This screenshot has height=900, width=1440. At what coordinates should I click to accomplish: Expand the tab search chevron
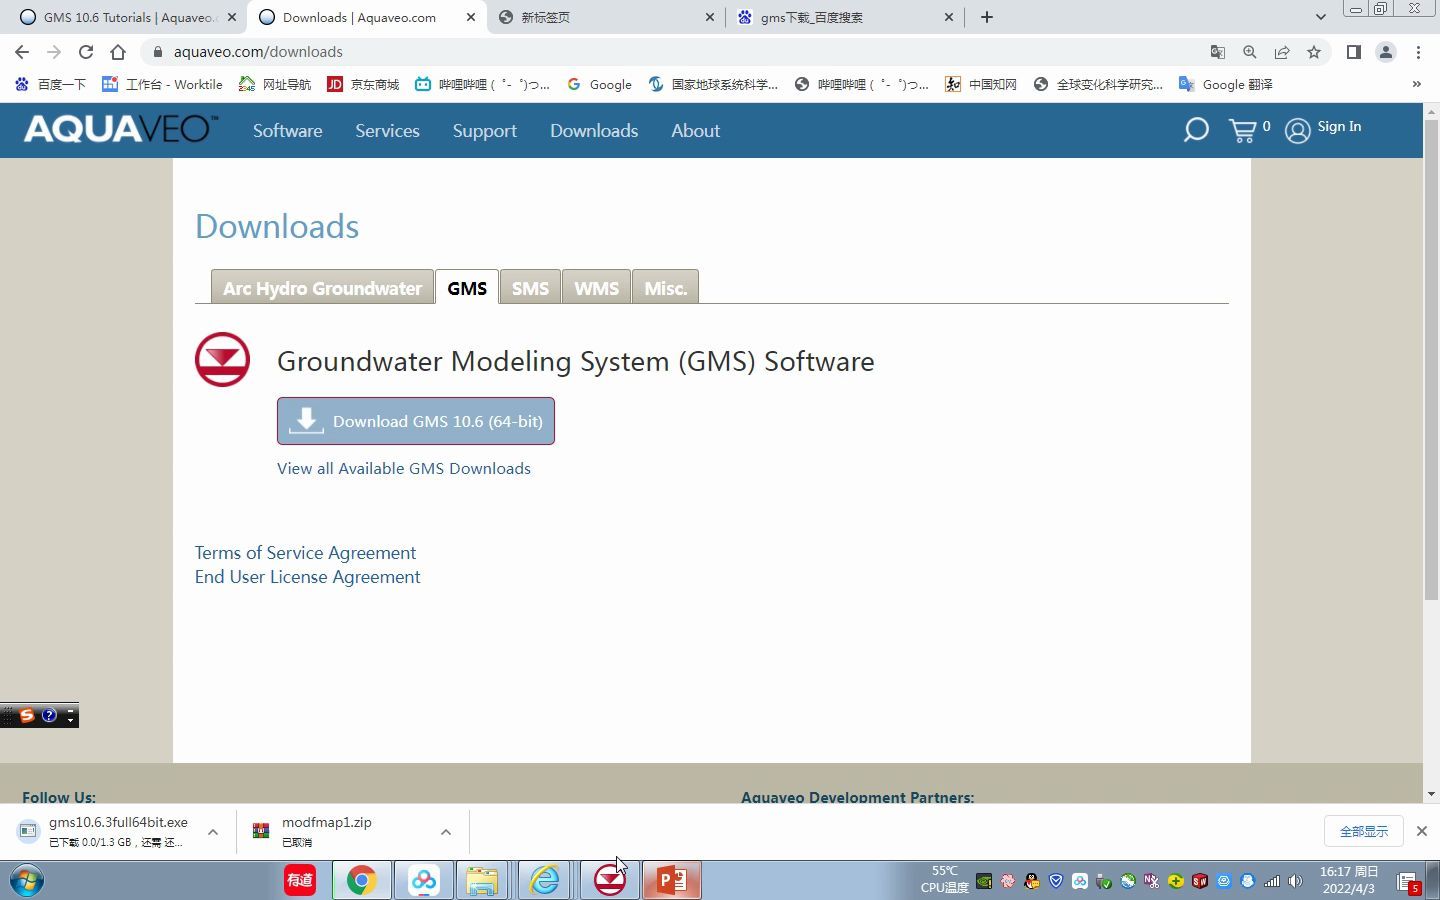(x=1320, y=17)
